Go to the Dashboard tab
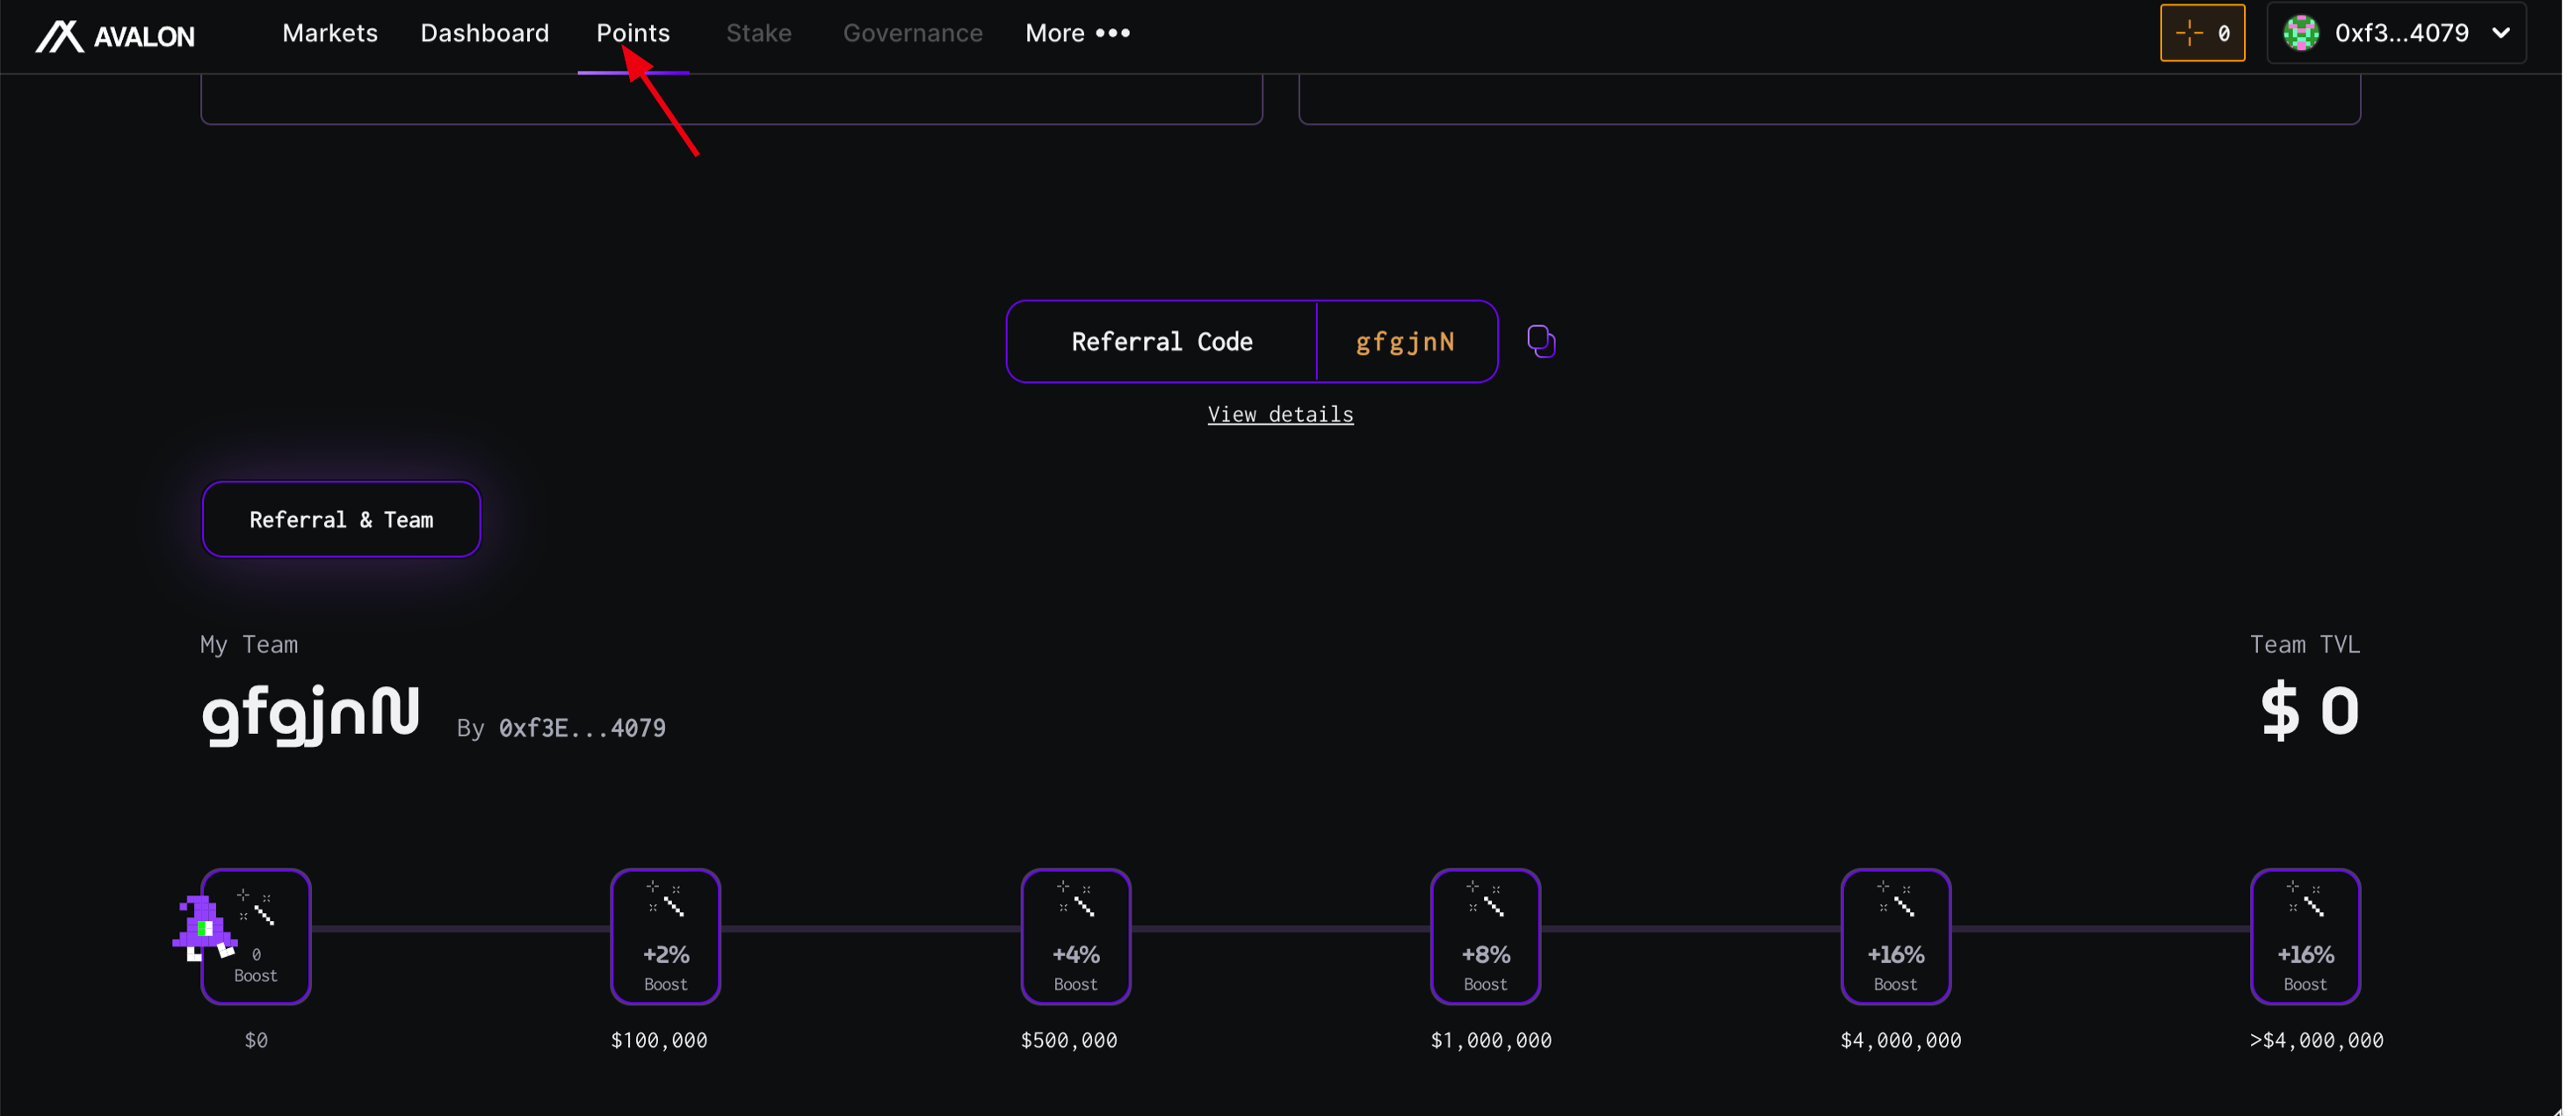Image resolution: width=2576 pixels, height=1116 pixels. pyautogui.click(x=485, y=33)
